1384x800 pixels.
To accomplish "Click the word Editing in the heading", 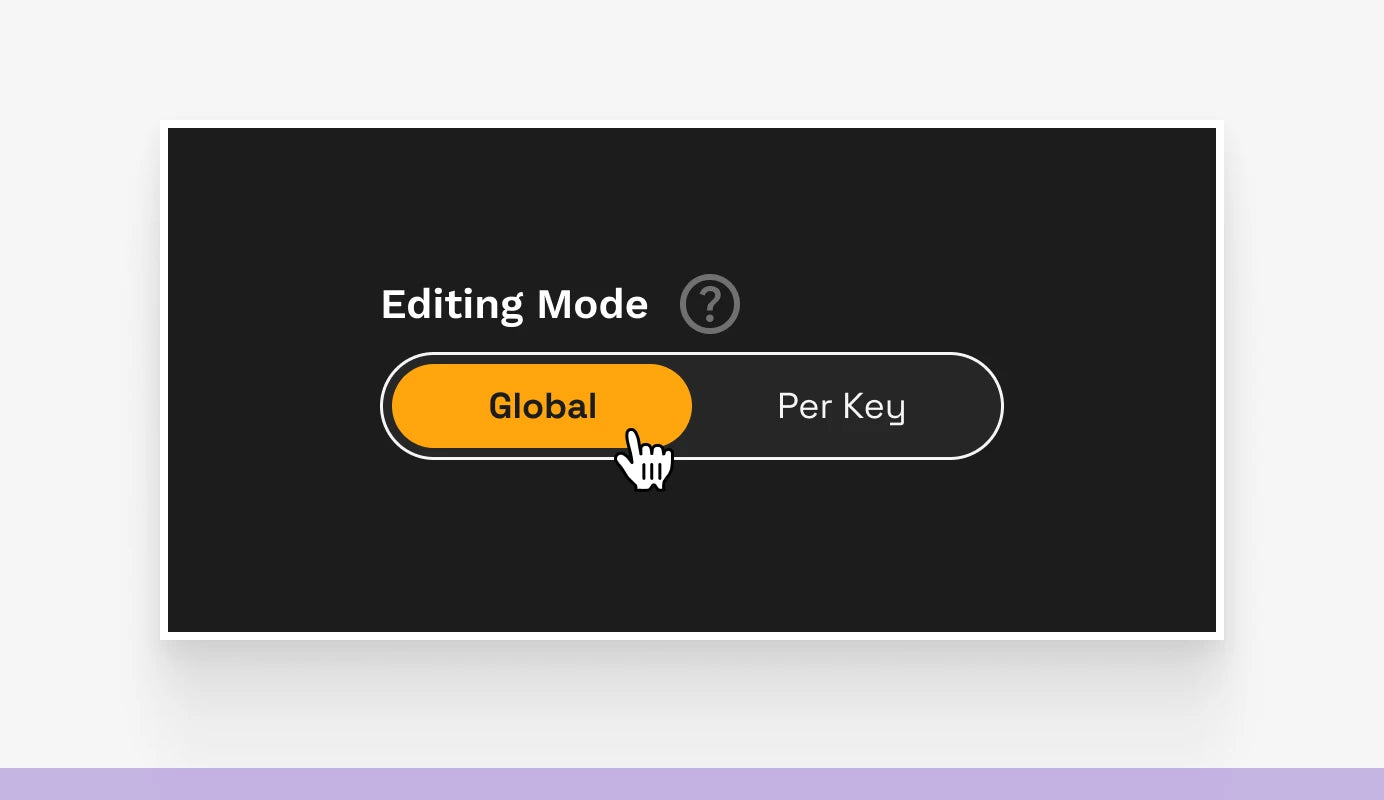I will (x=452, y=305).
